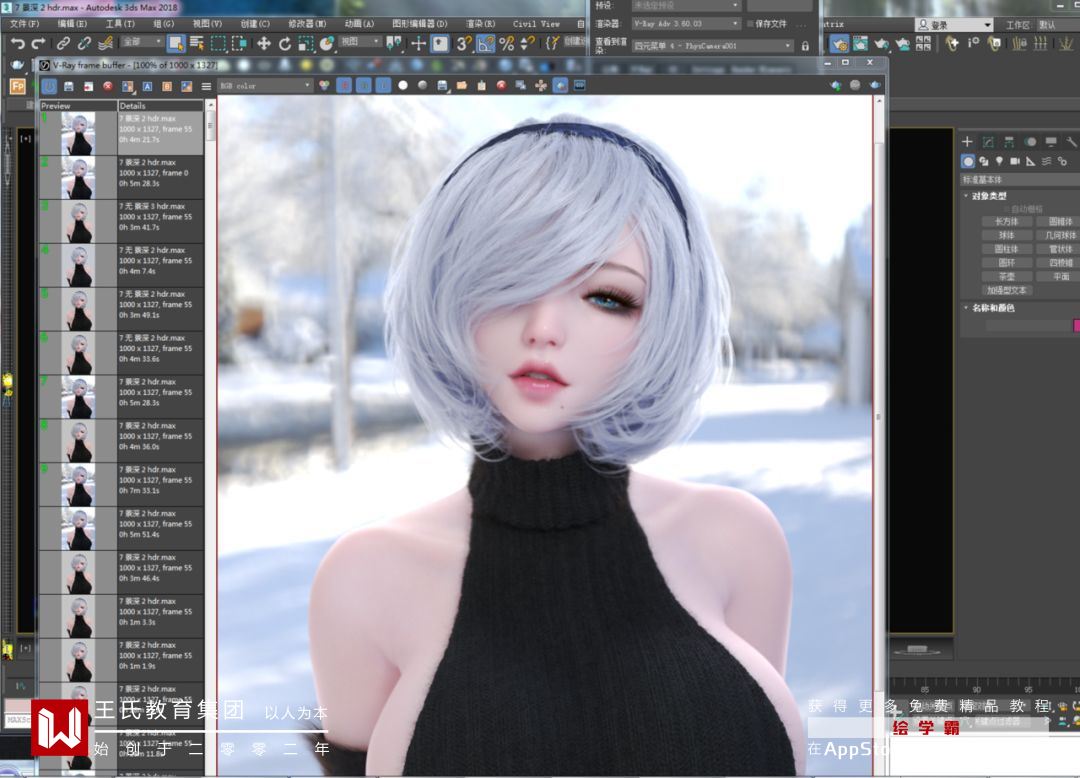Image resolution: width=1080 pixels, height=778 pixels.
Task: Select history render with time 0h 3m 41.7s
Action: point(121,222)
